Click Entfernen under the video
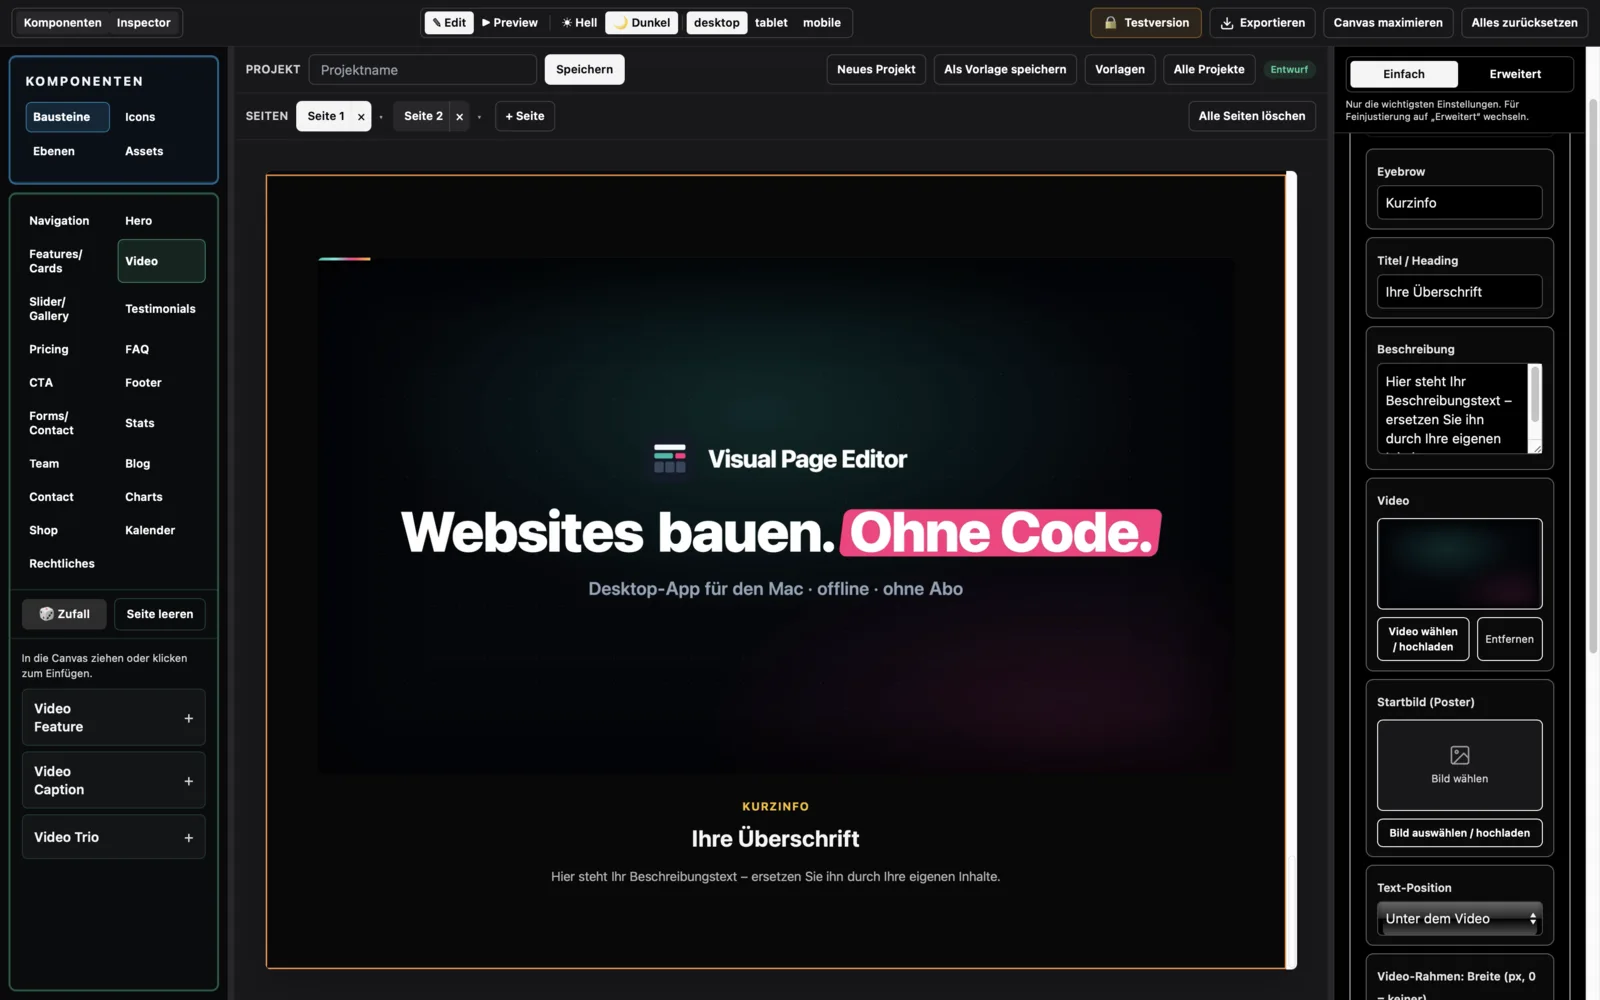The height and width of the screenshot is (1000, 1600). point(1509,639)
